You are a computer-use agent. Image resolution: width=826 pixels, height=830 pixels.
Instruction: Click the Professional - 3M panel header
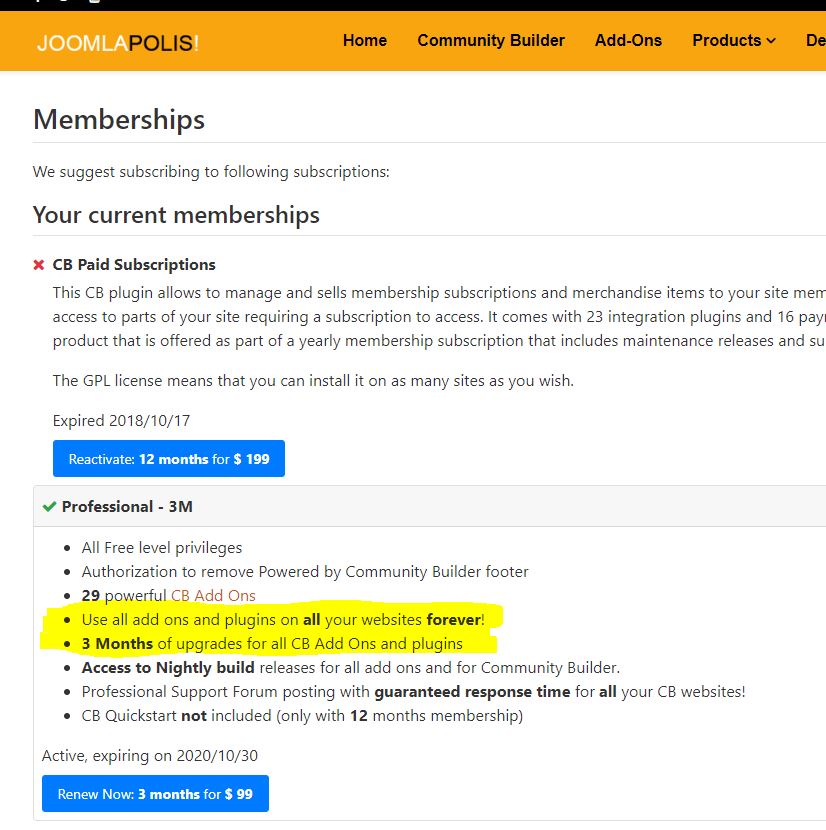coord(429,507)
